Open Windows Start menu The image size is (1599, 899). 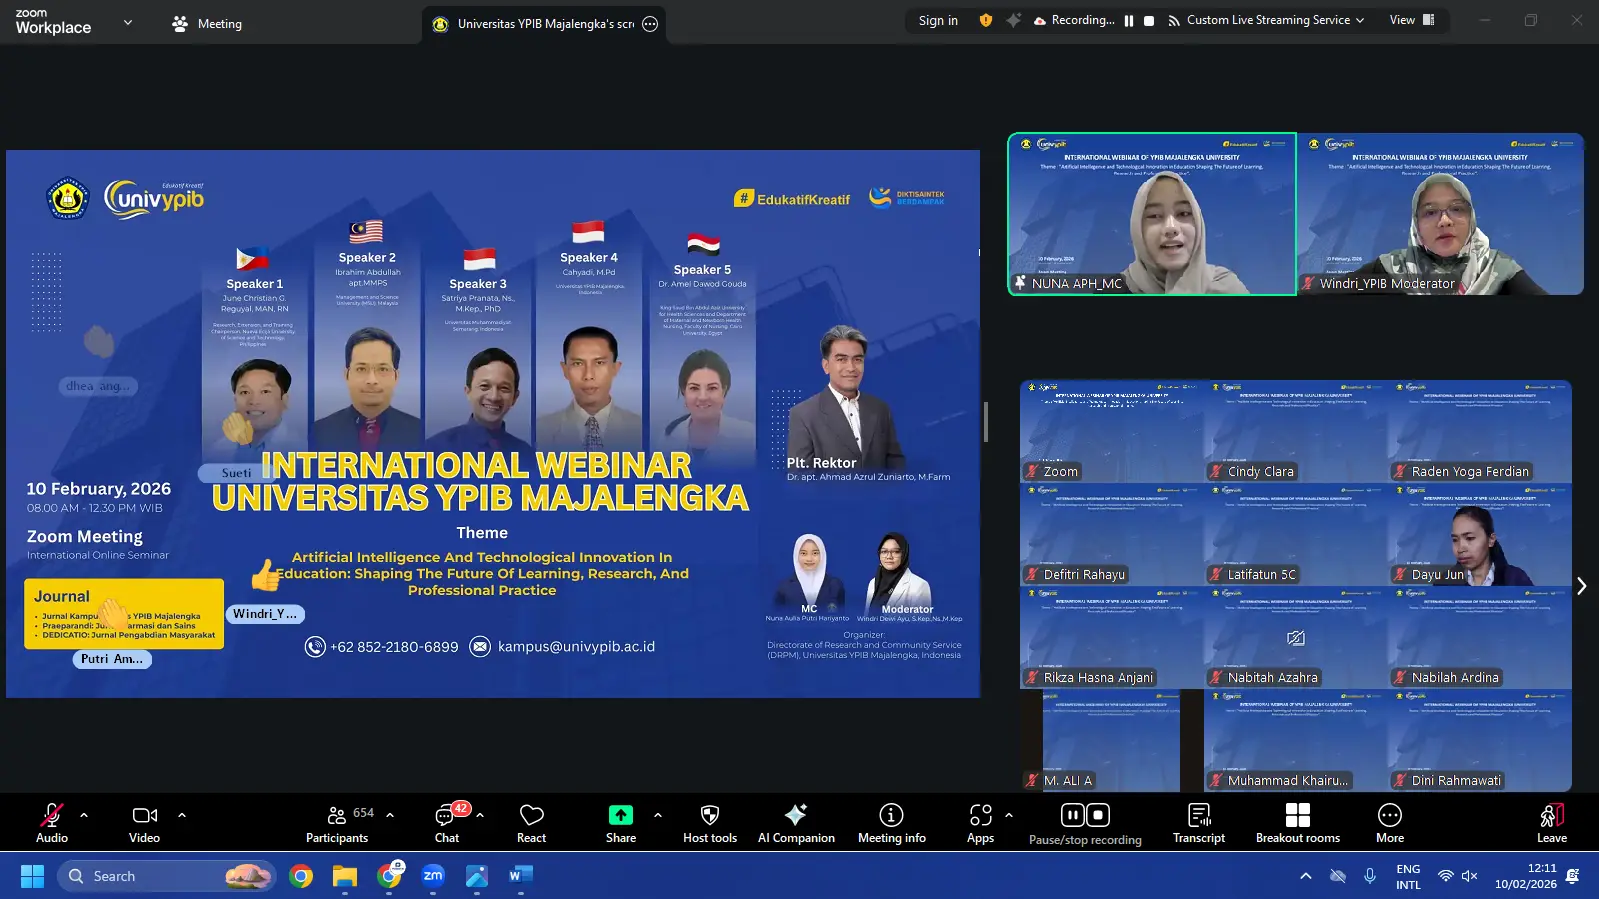pyautogui.click(x=32, y=876)
